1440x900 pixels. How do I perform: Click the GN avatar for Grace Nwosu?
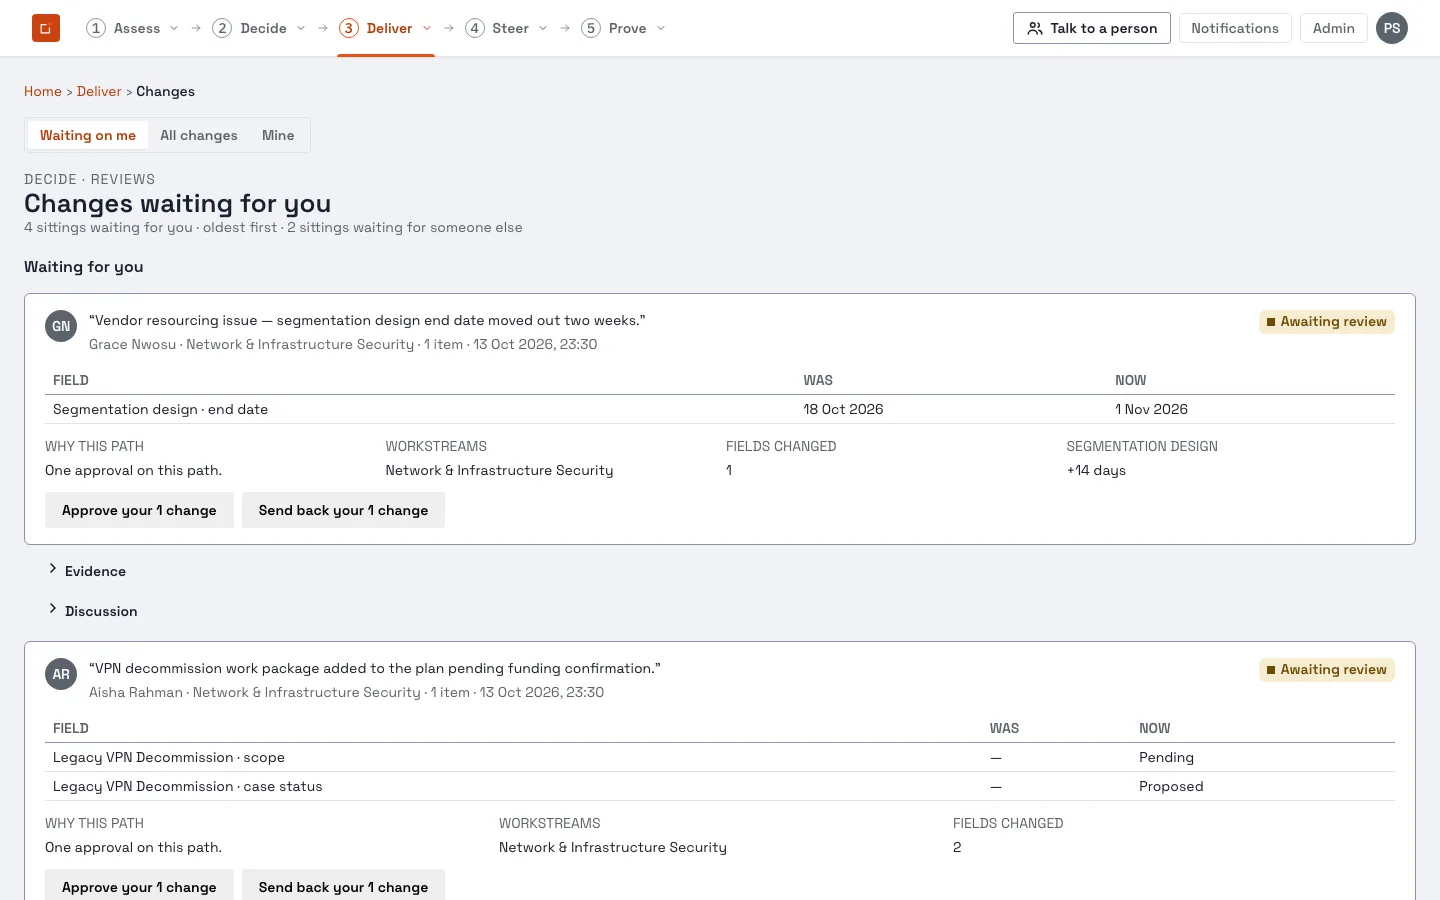point(61,326)
